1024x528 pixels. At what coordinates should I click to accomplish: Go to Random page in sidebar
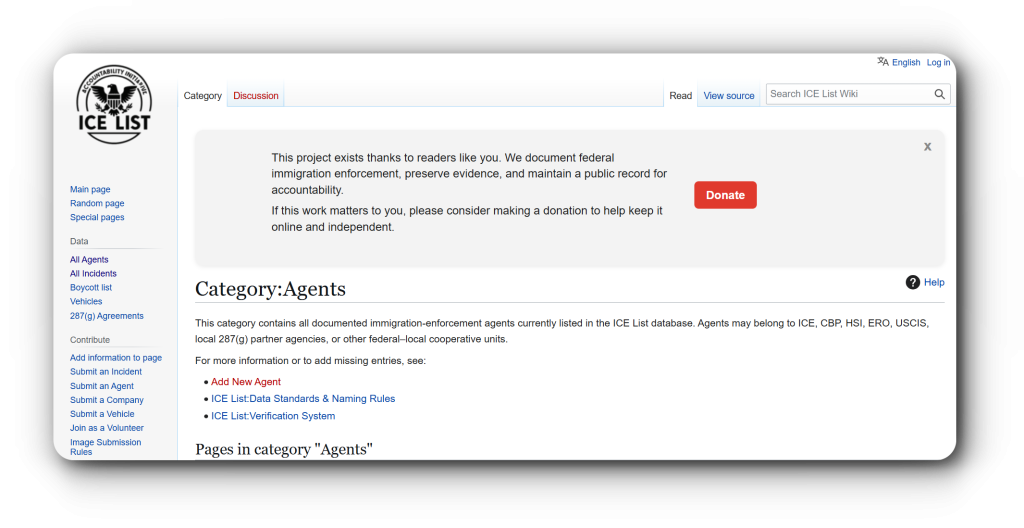pos(97,203)
